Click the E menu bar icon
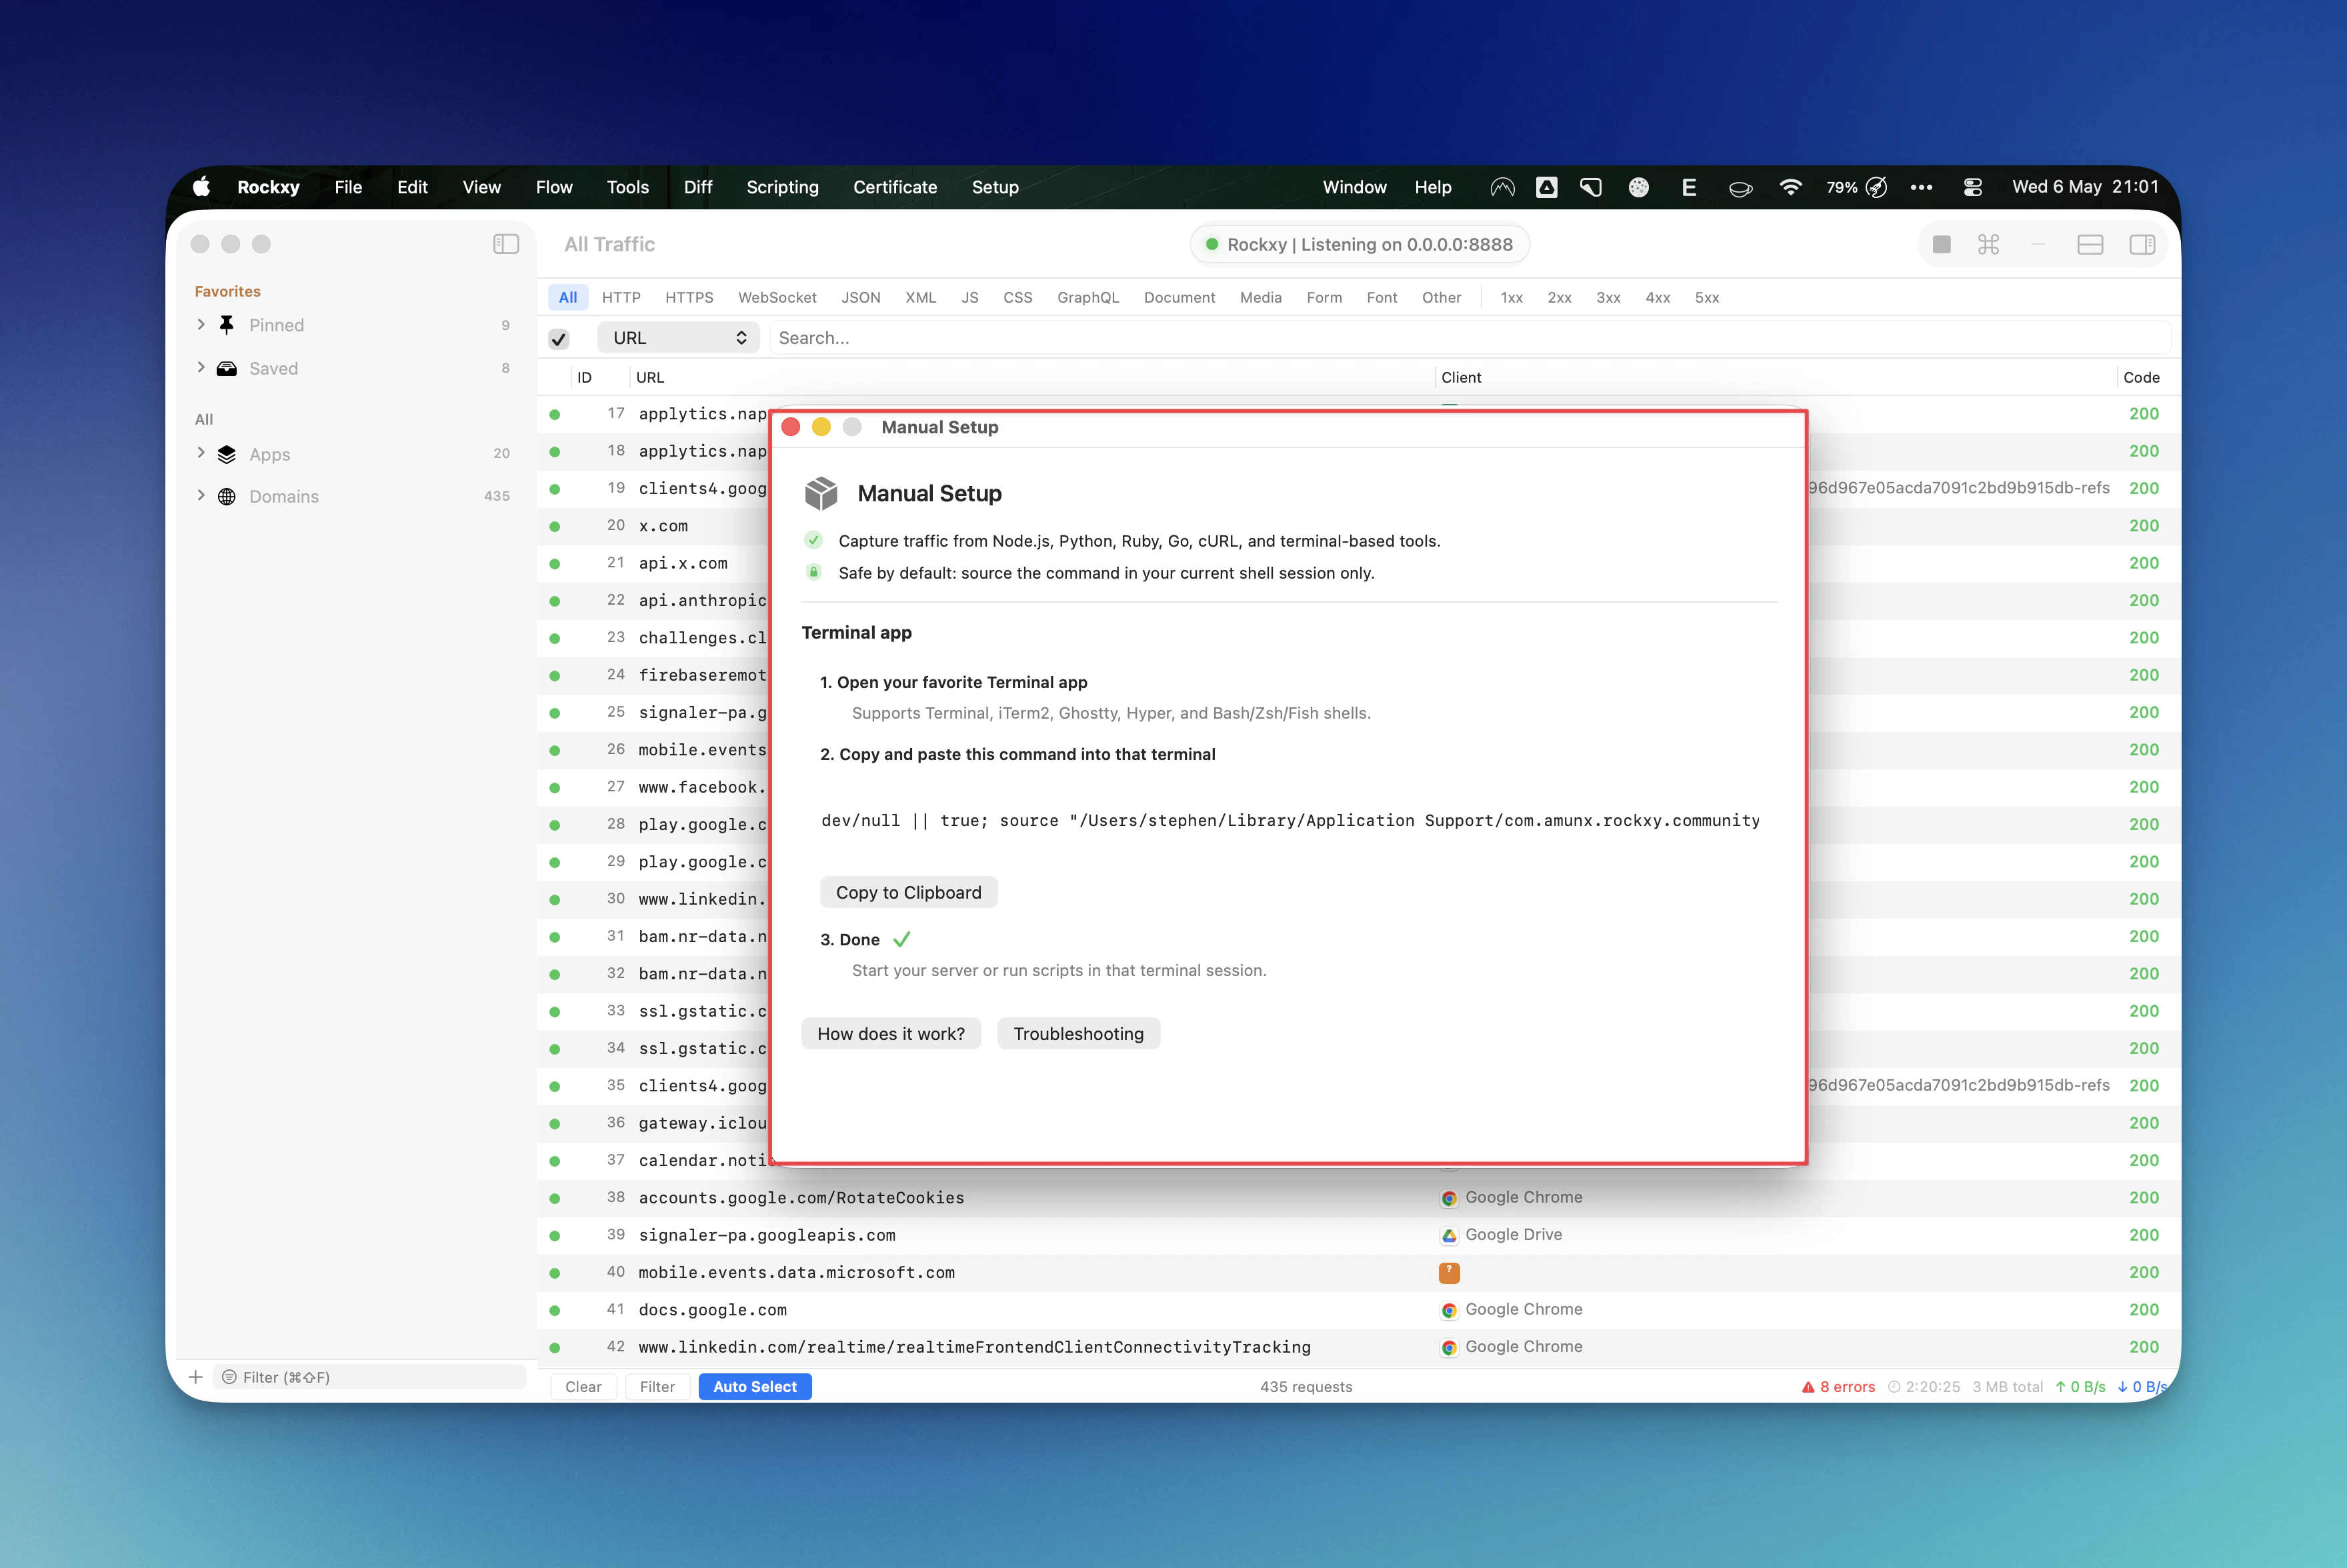This screenshot has height=1568, width=2347. click(1689, 187)
